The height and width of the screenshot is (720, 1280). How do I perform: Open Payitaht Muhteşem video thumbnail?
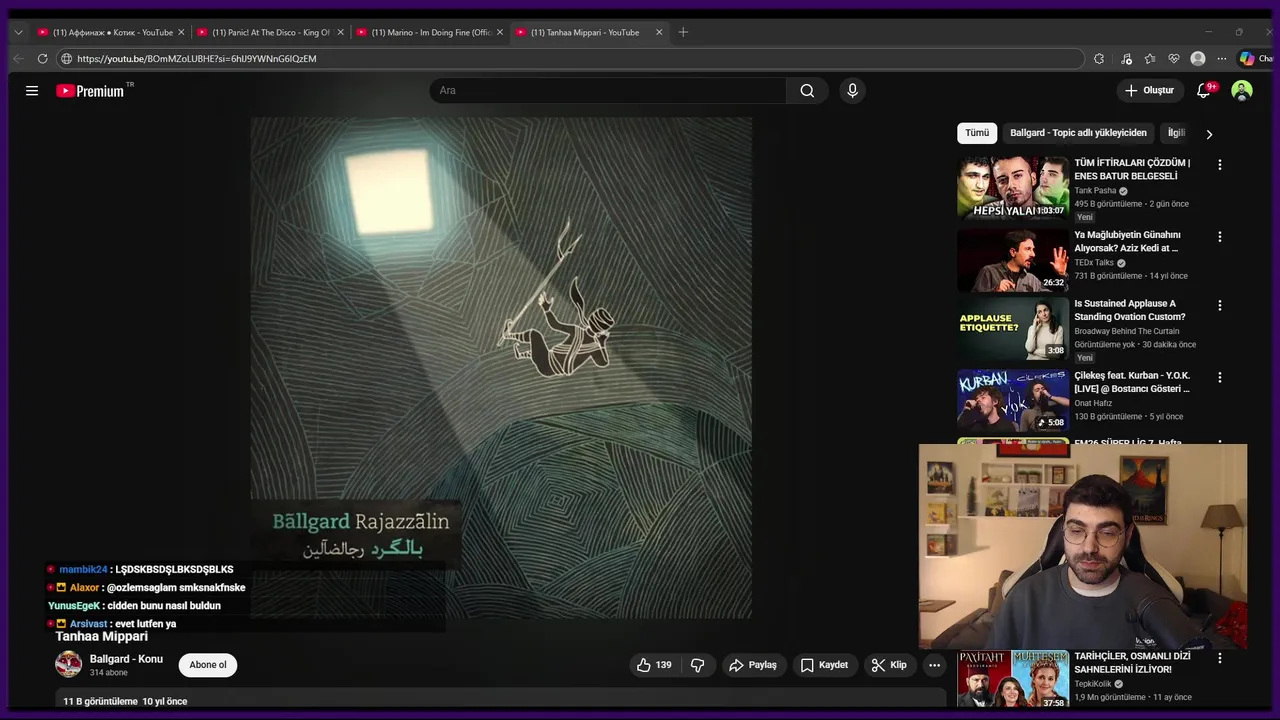click(1013, 680)
